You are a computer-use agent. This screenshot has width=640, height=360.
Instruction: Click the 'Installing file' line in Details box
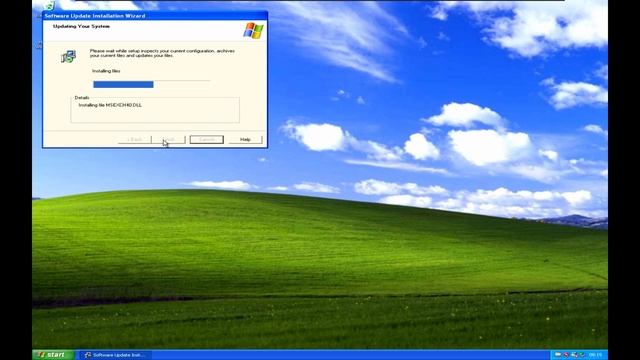[x=110, y=105]
